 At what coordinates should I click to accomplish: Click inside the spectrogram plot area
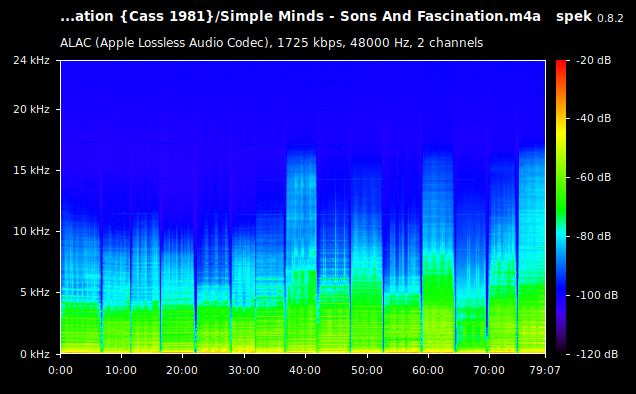[303, 207]
